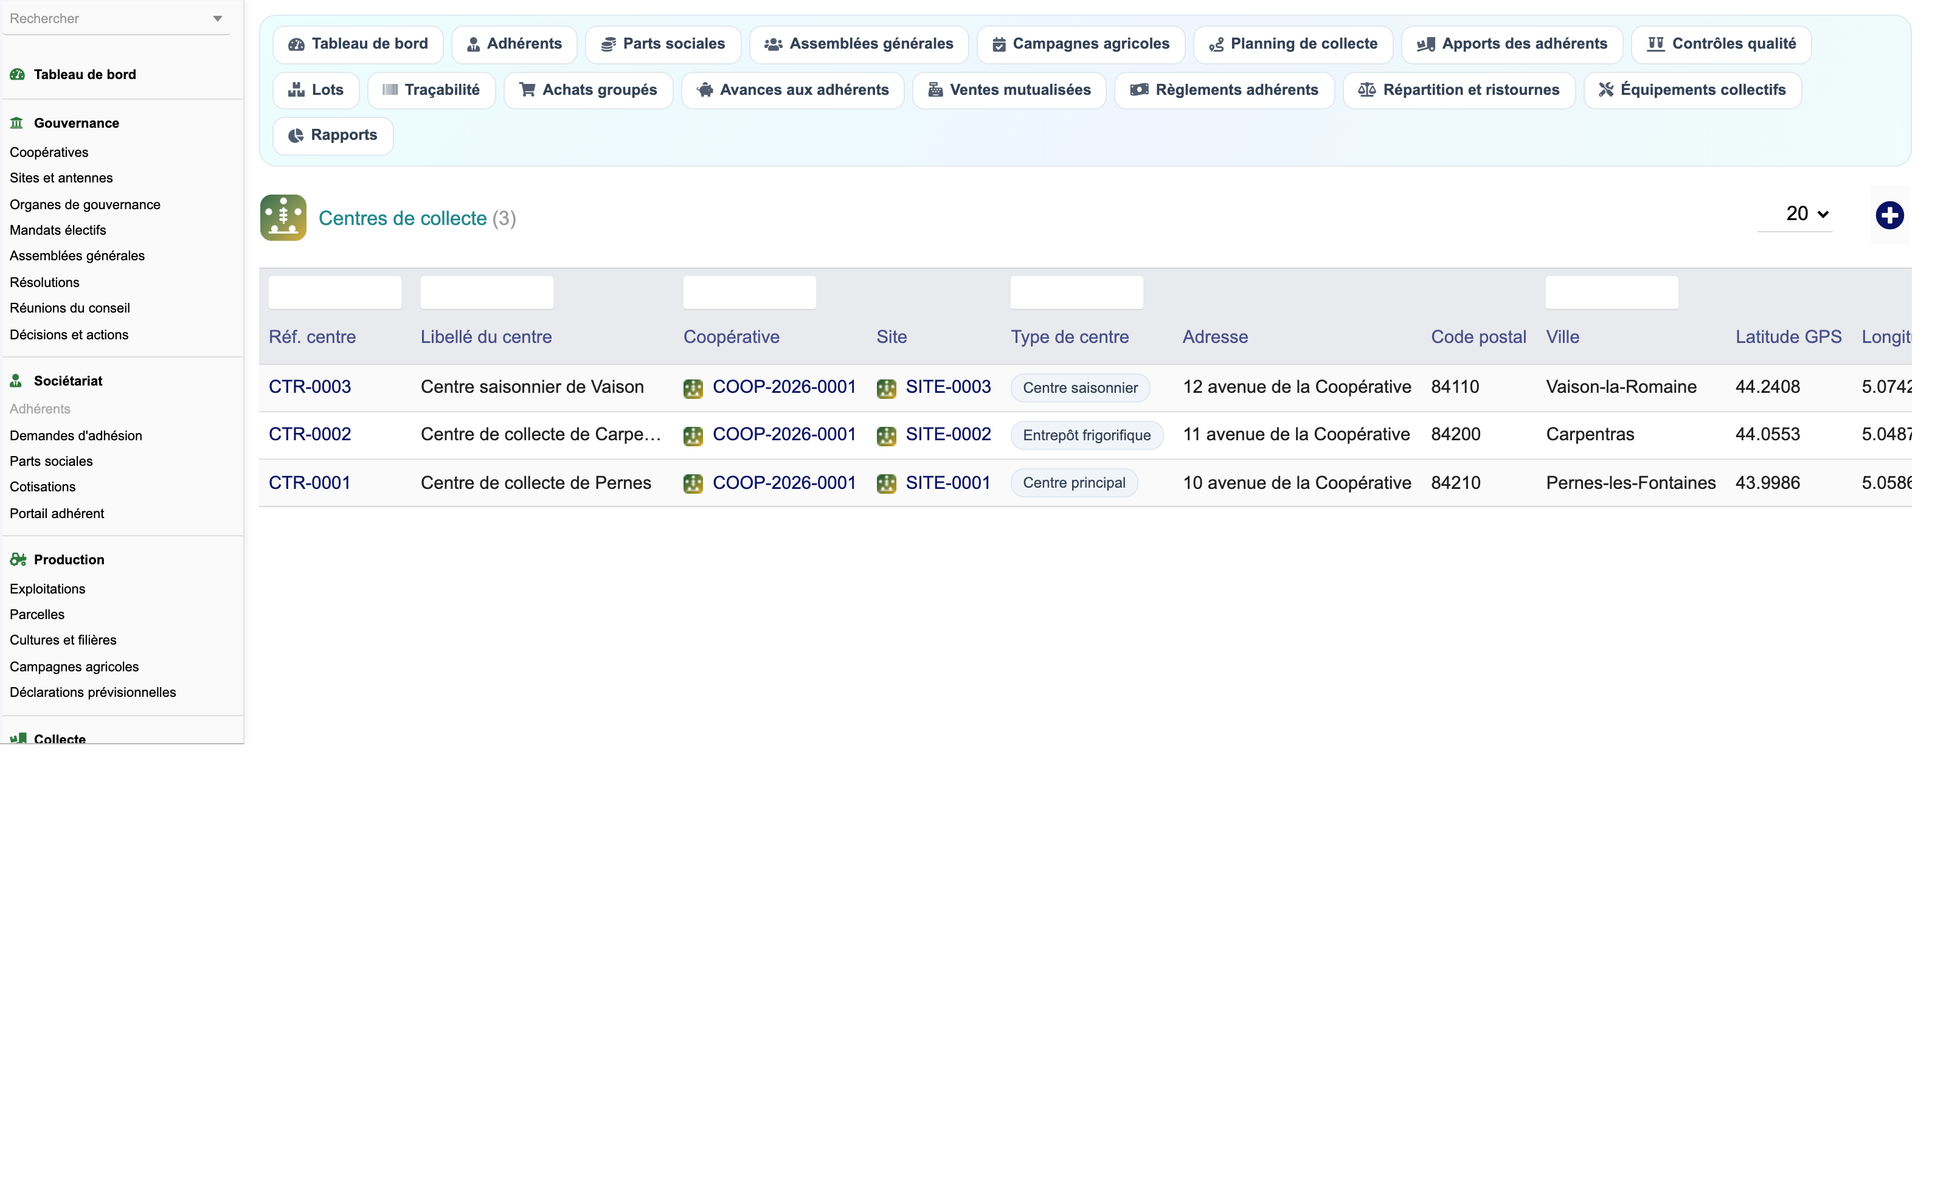This screenshot has width=1946, height=1204.
Task: Open Exploitations in the sidebar
Action: pos(47,589)
